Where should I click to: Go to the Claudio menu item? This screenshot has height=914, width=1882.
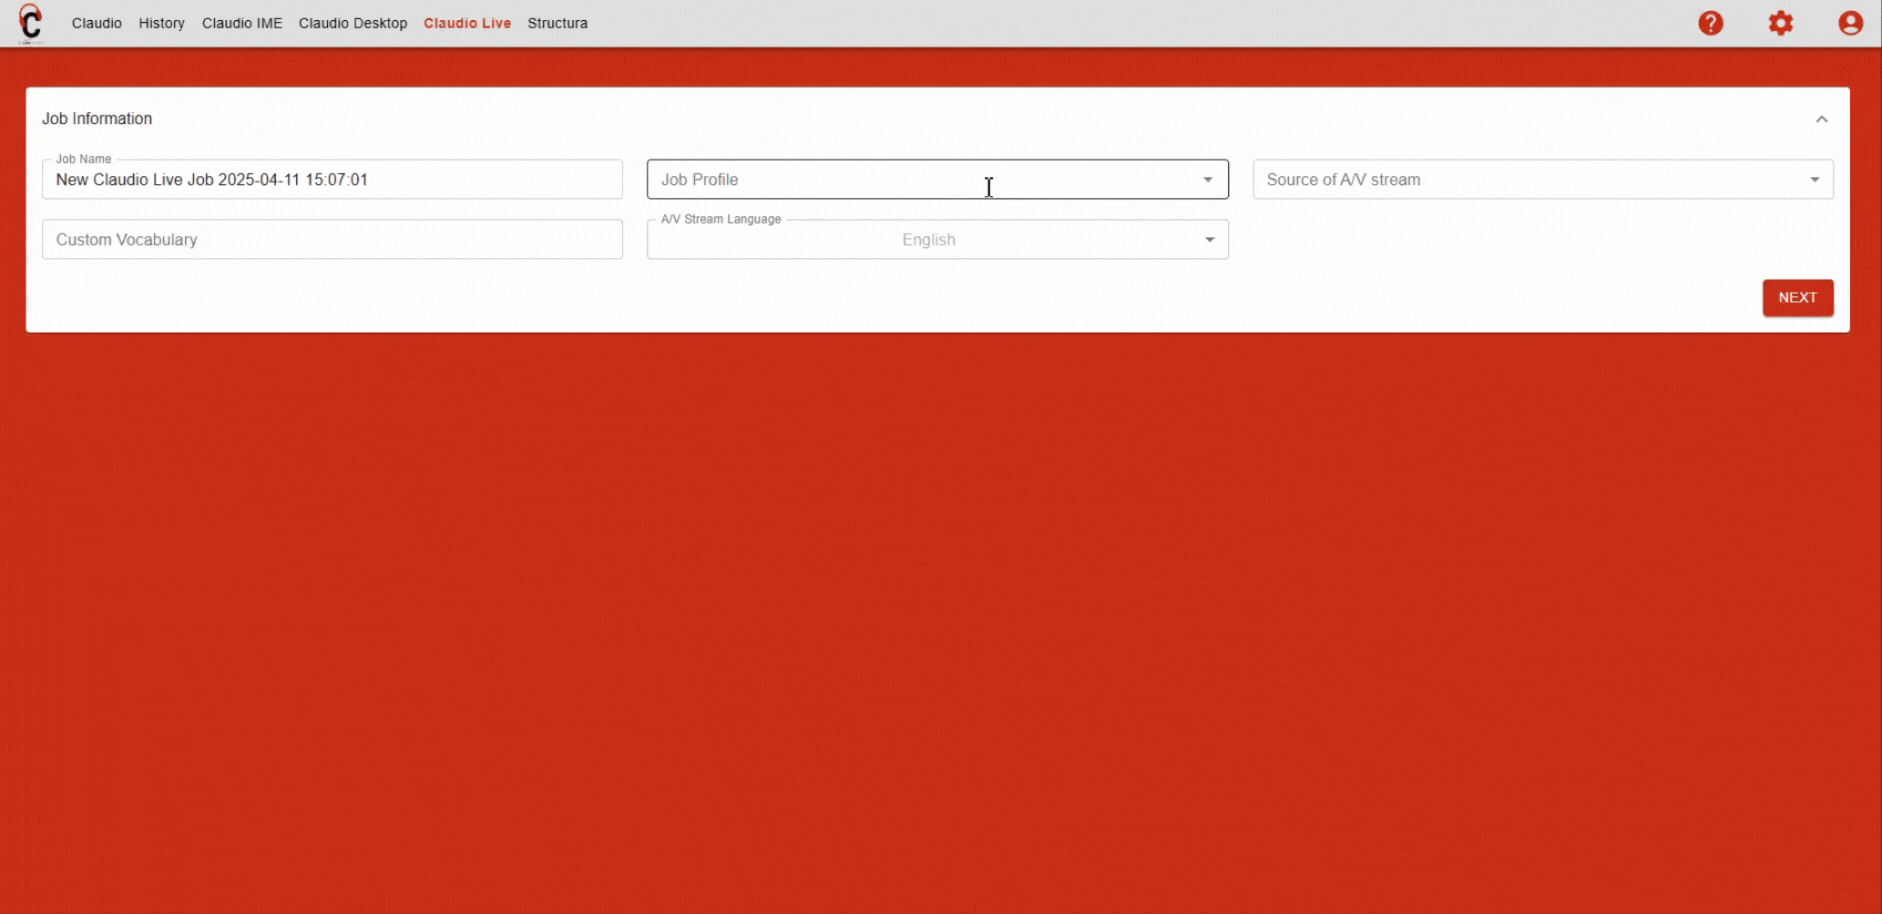[97, 23]
